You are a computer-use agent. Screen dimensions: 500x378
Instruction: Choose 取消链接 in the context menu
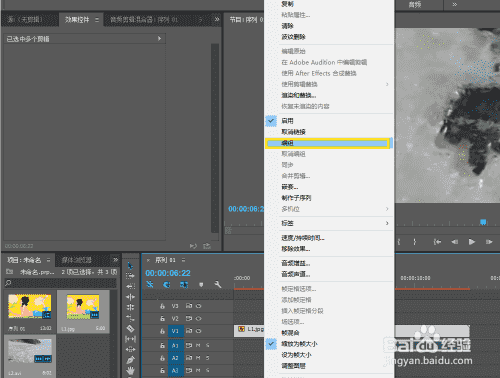click(328, 132)
